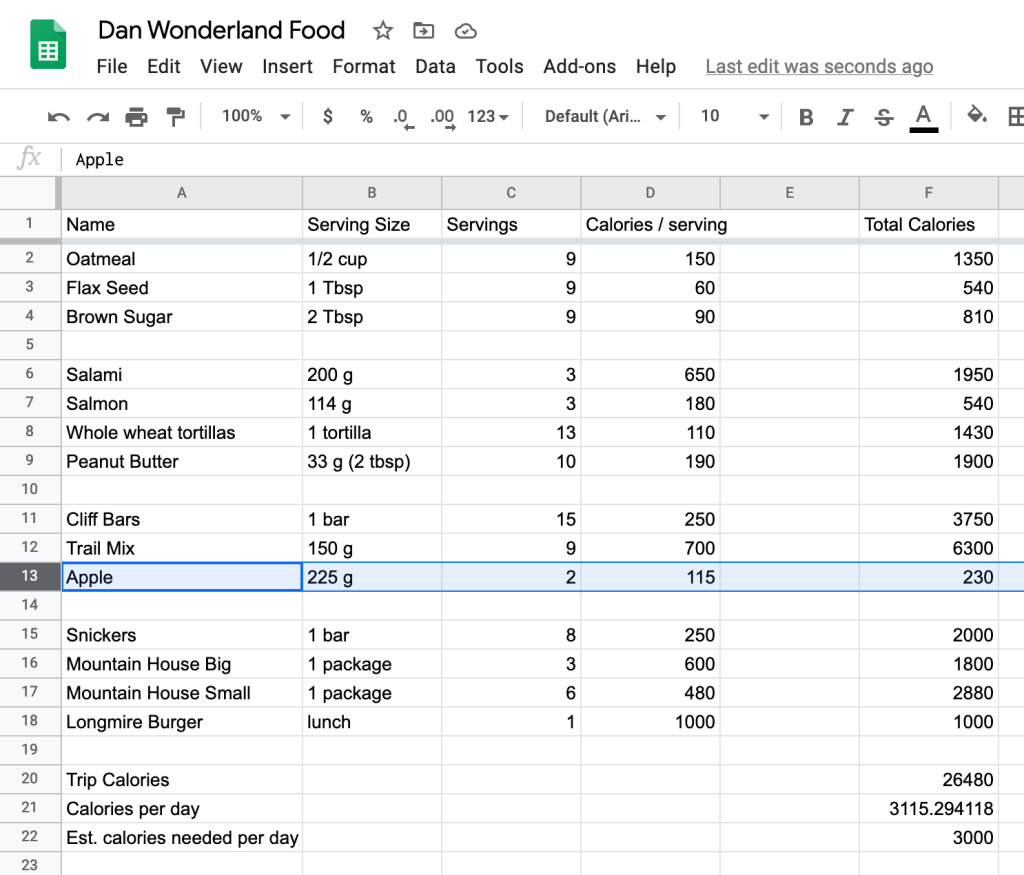This screenshot has width=1024, height=875.
Task: Toggle bold formatting
Action: point(806,117)
